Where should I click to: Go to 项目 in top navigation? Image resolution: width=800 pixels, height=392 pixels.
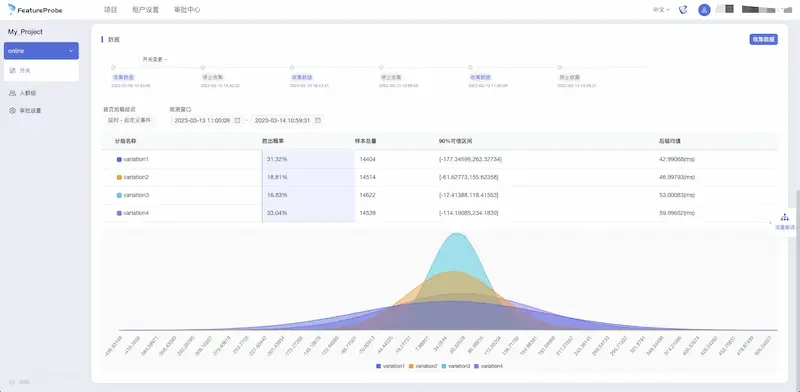tap(110, 10)
